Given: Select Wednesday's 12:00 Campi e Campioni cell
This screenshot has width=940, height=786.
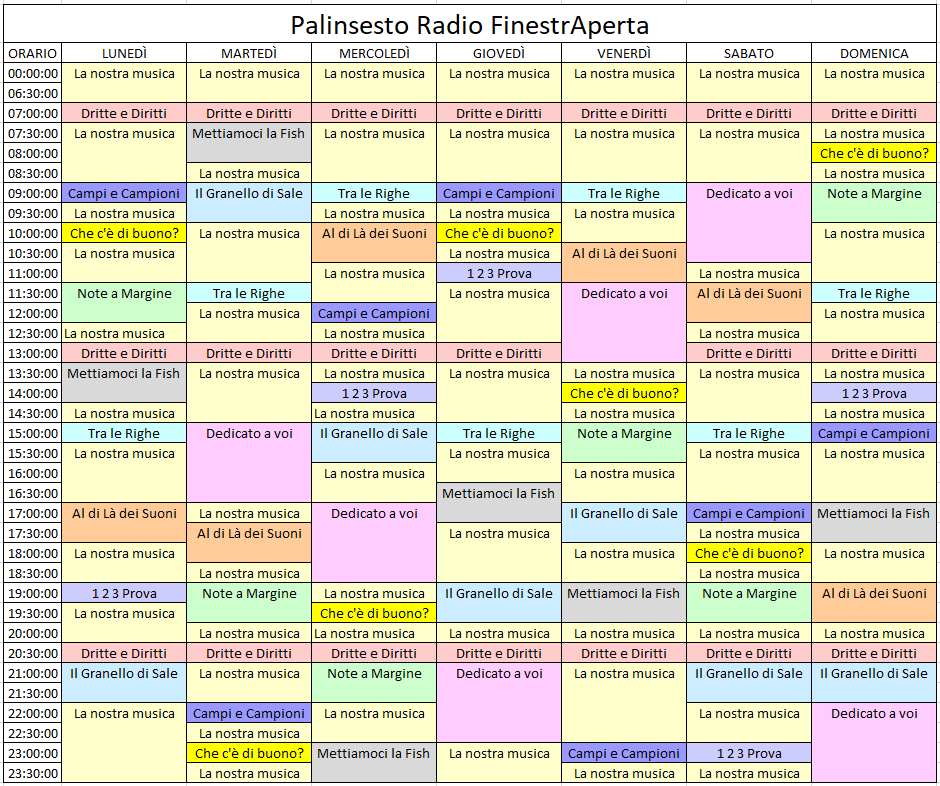Looking at the screenshot, I should 374,314.
